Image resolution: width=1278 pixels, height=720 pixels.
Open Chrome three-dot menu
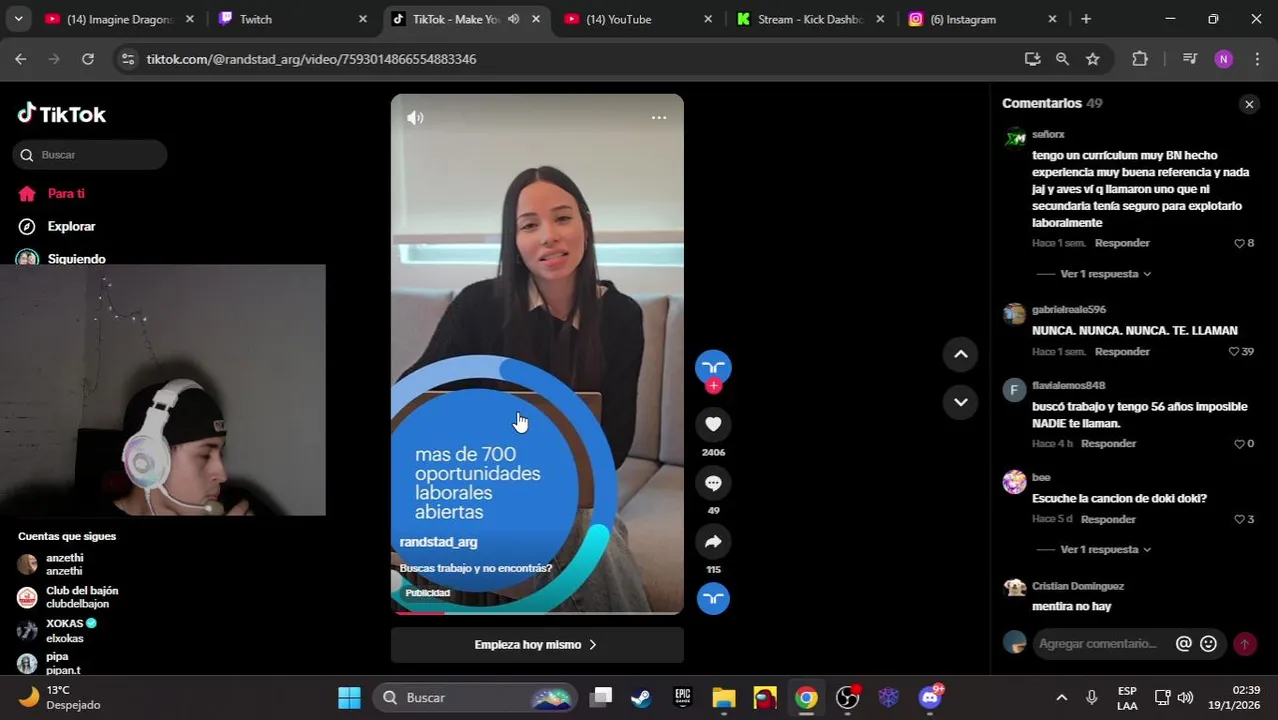point(1257,59)
